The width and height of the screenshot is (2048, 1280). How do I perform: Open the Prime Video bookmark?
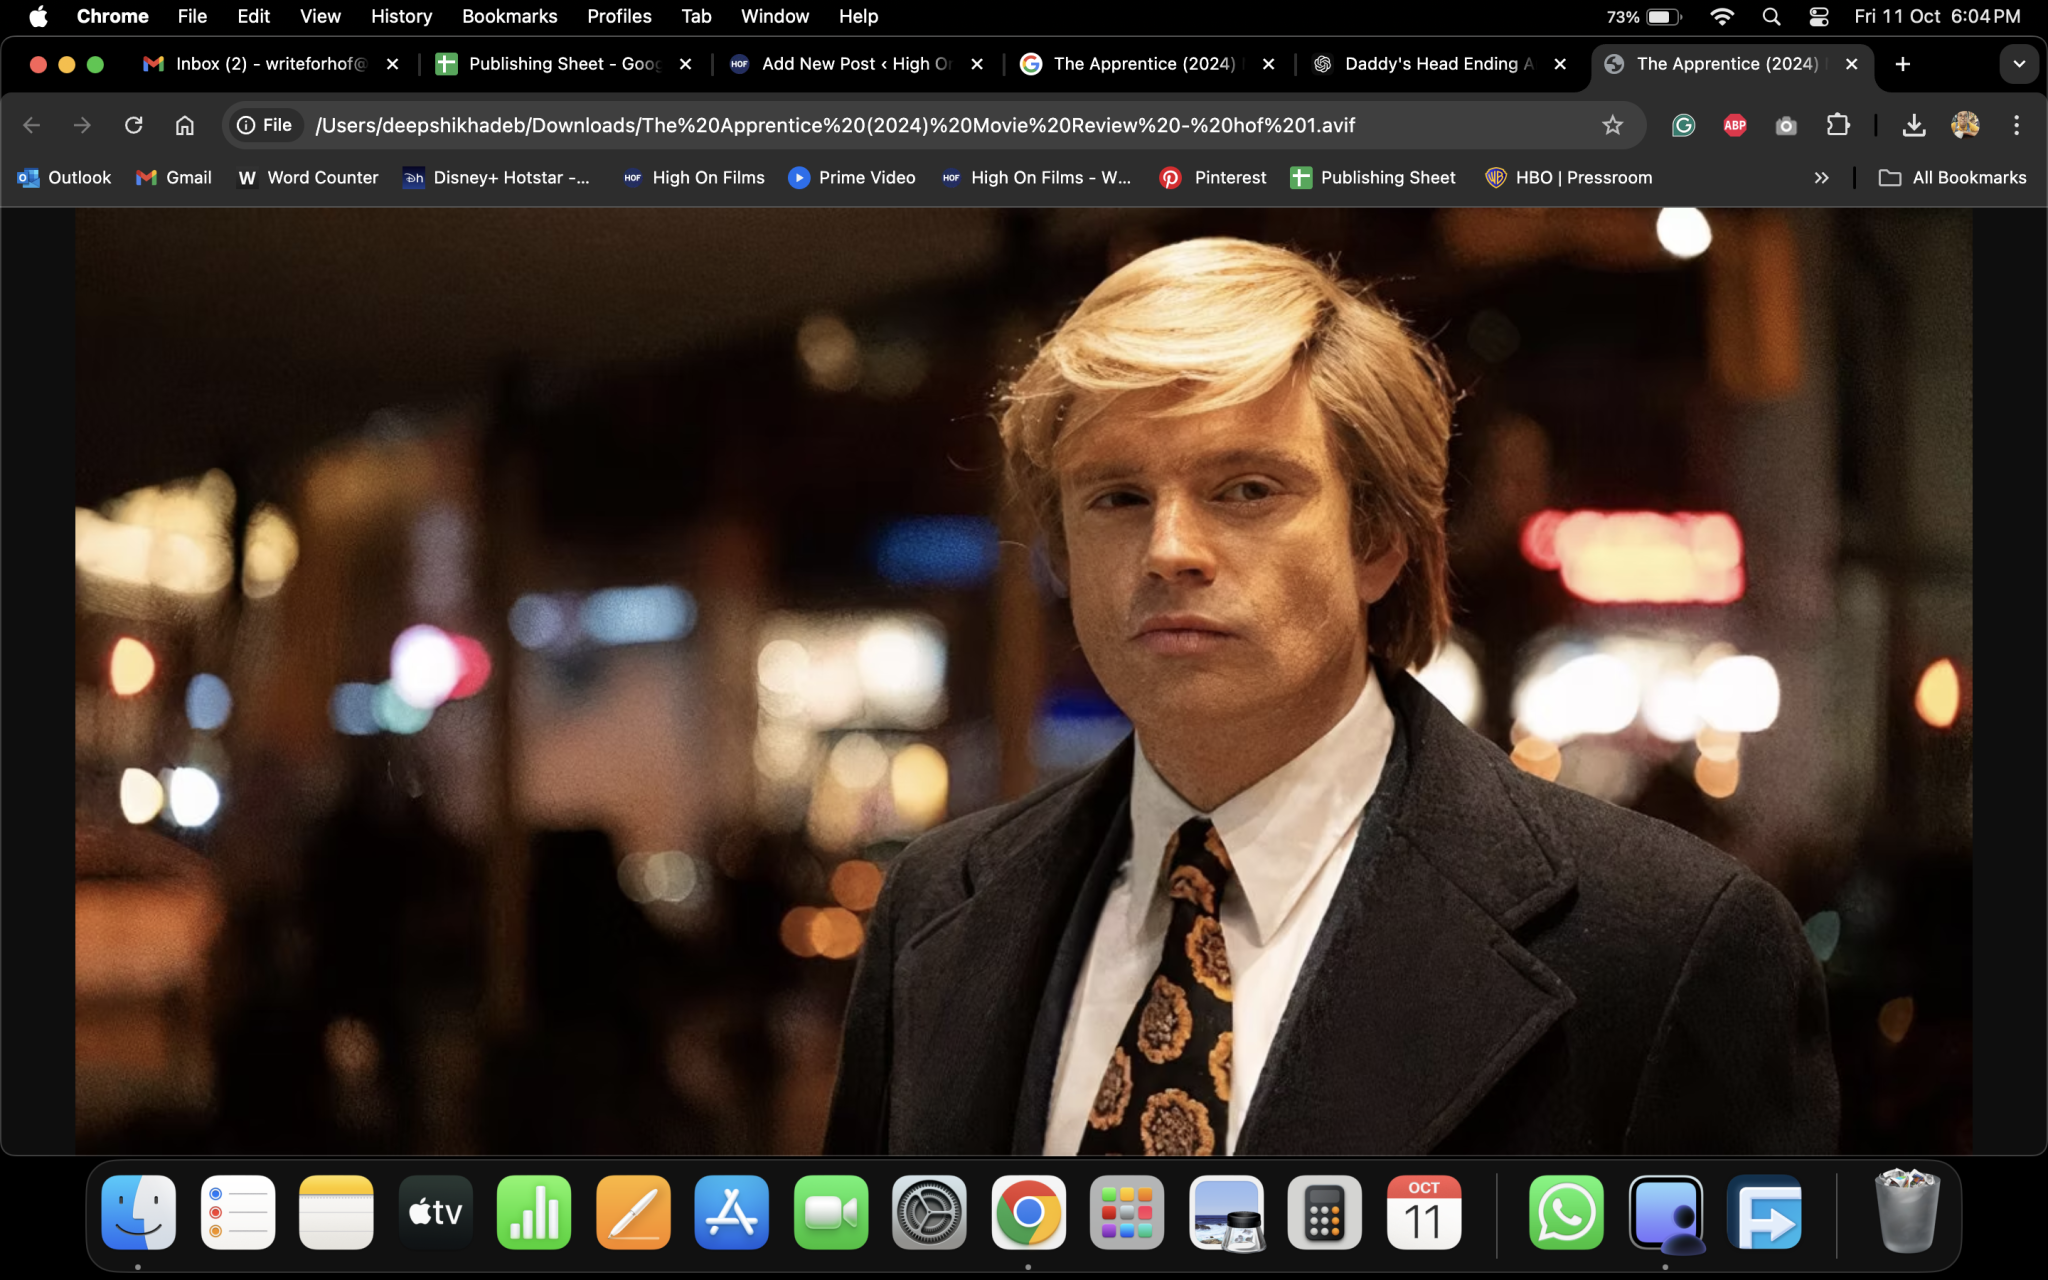852,178
